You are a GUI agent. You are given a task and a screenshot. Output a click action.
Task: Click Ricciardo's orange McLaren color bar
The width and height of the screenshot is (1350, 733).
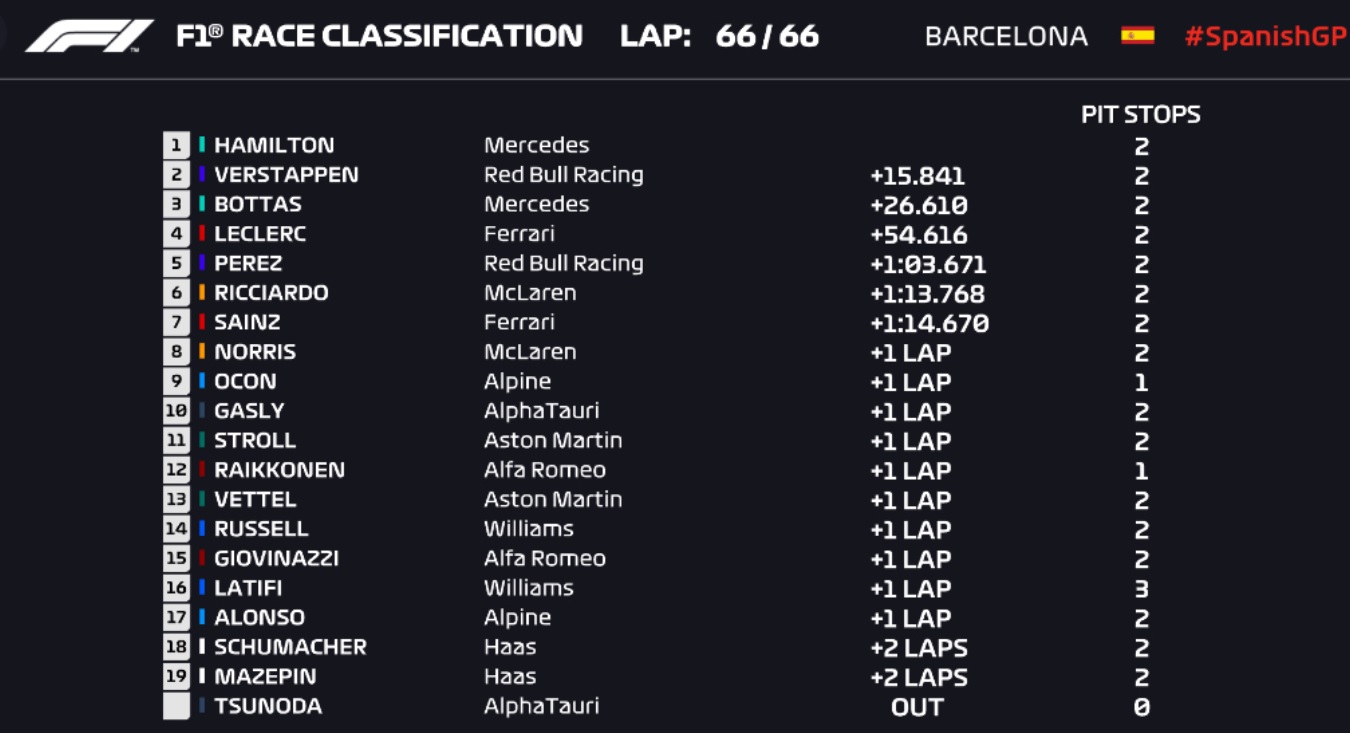[x=202, y=293]
